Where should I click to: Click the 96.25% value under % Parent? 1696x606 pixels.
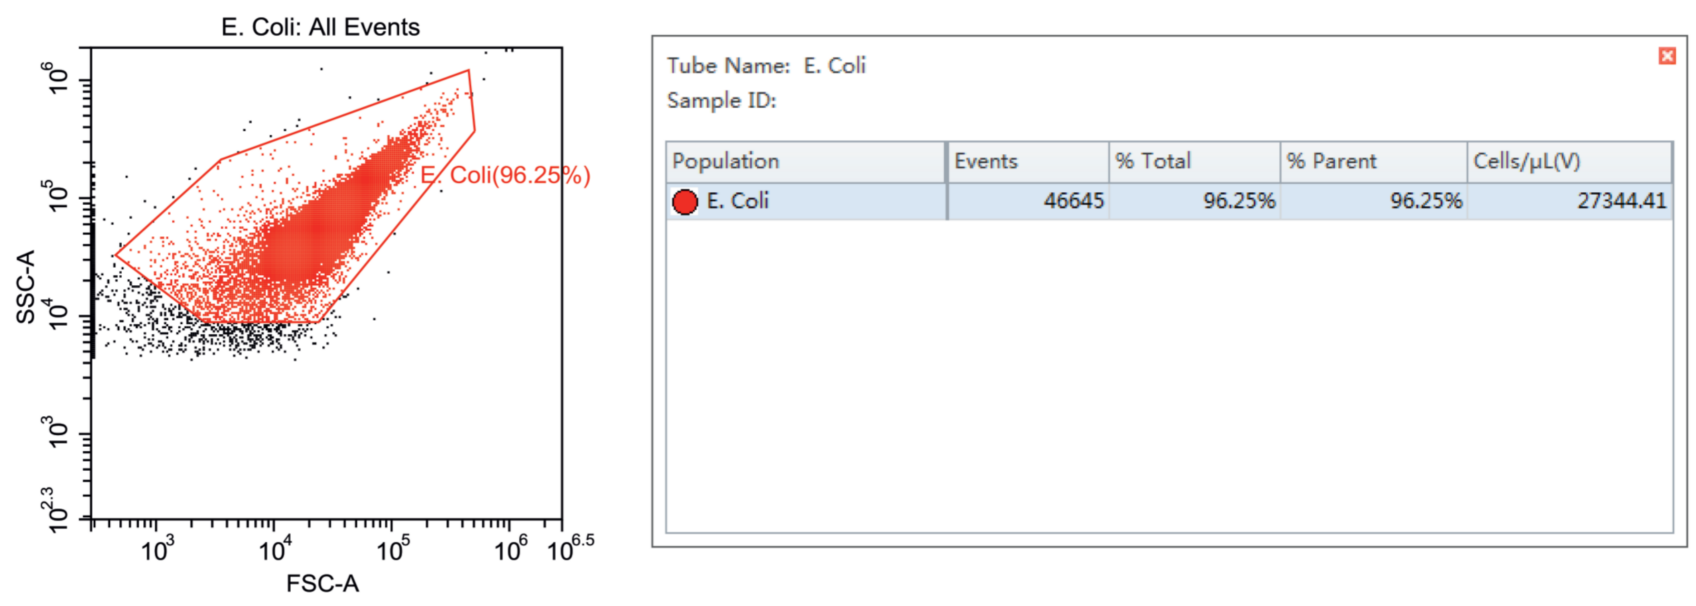tap(1426, 201)
